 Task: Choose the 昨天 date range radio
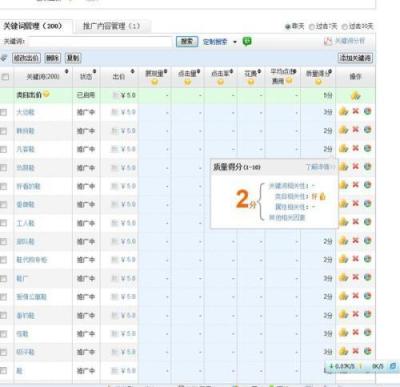288,27
